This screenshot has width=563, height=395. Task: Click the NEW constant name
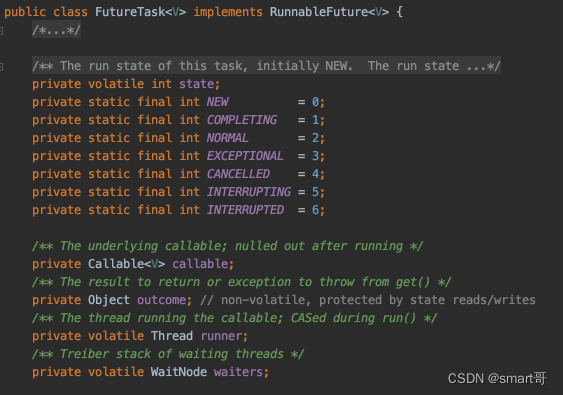pyautogui.click(x=218, y=102)
